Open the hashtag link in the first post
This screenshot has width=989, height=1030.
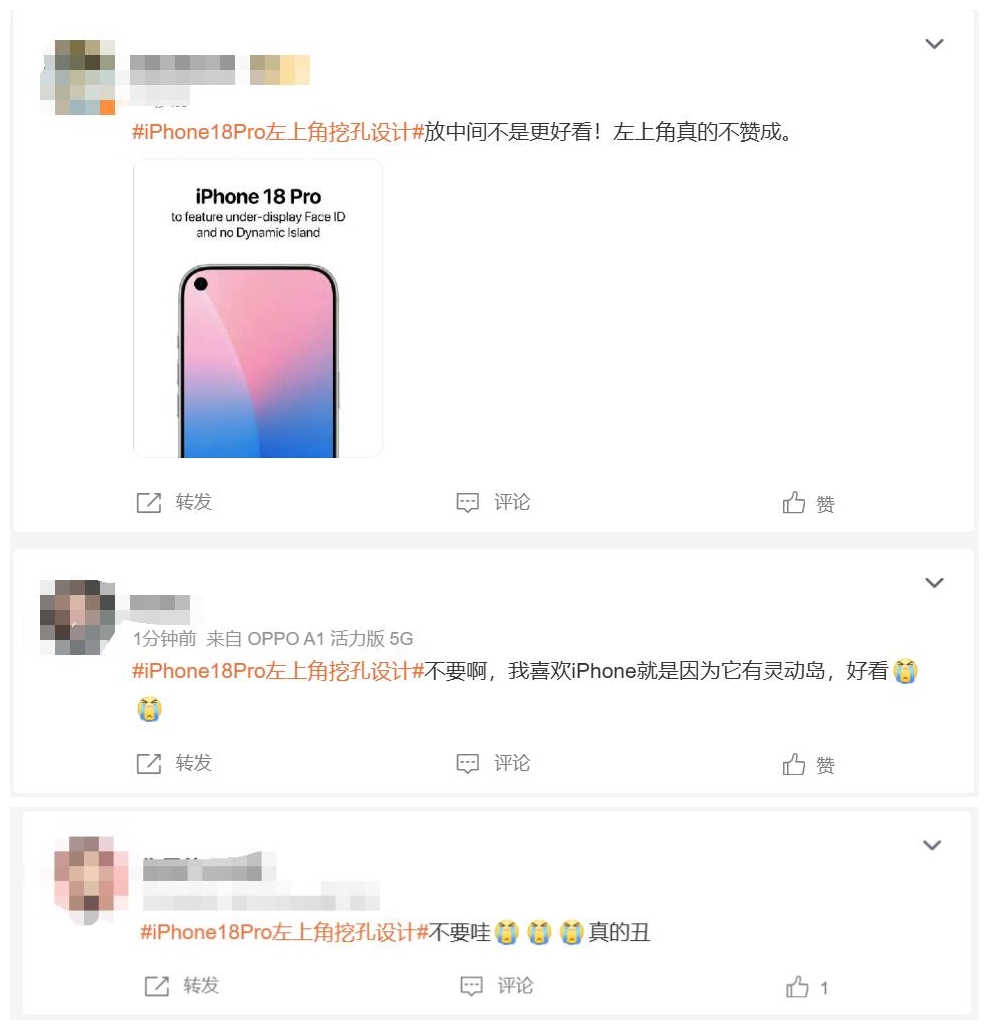coord(278,132)
